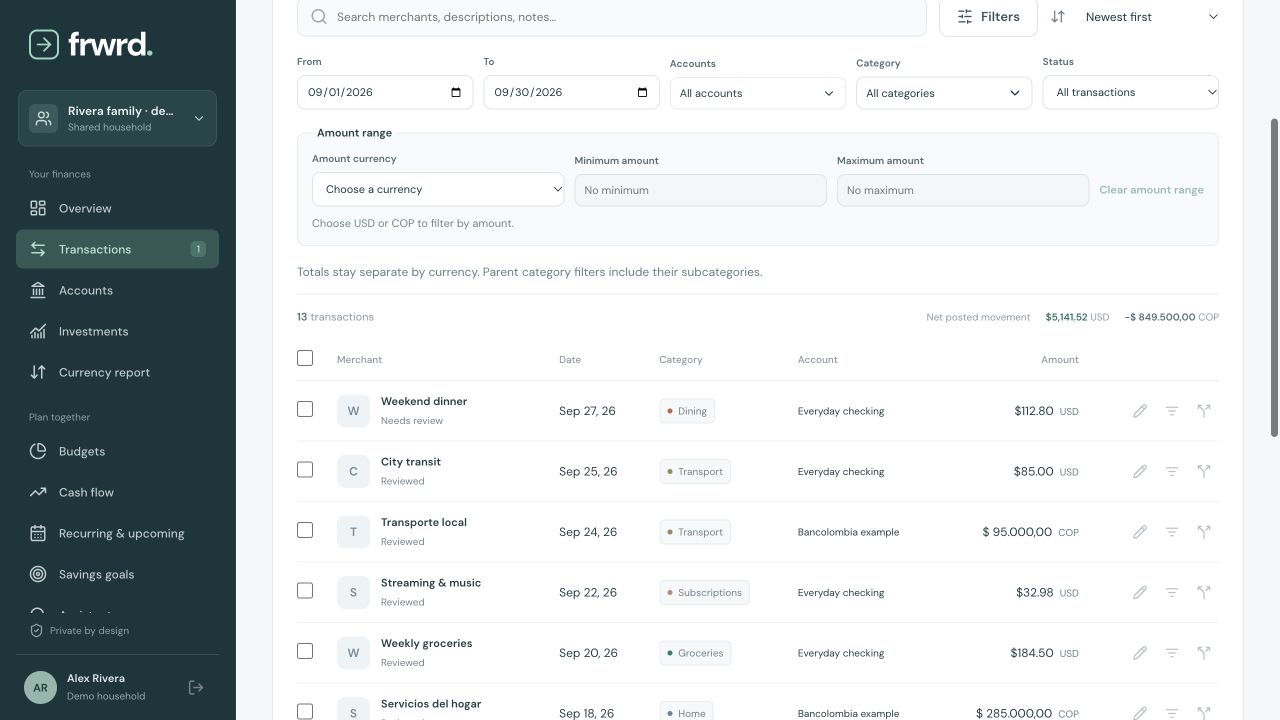Viewport: 1280px width, 720px height.
Task: Open the Newest first sort dropdown
Action: (1151, 17)
